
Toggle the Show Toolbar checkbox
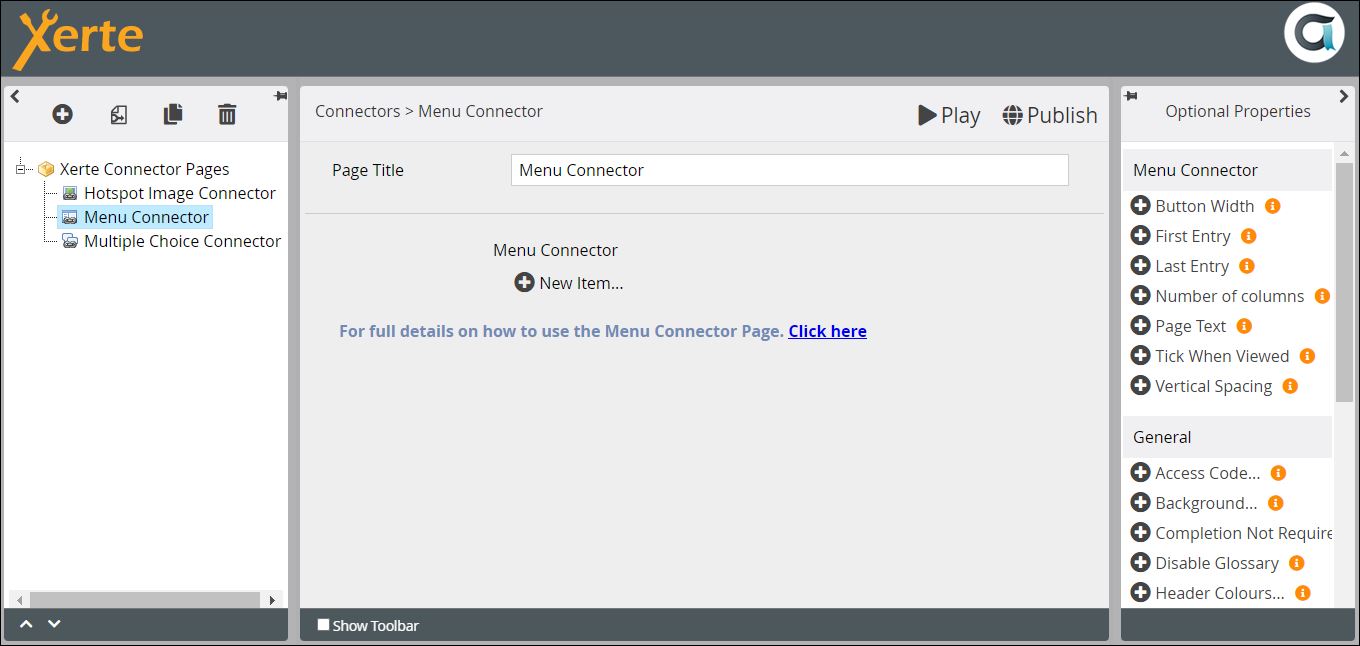(x=323, y=625)
